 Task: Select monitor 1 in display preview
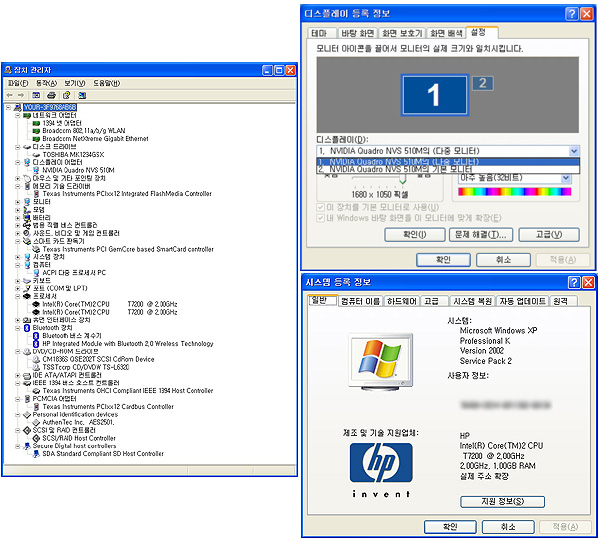pos(434,95)
